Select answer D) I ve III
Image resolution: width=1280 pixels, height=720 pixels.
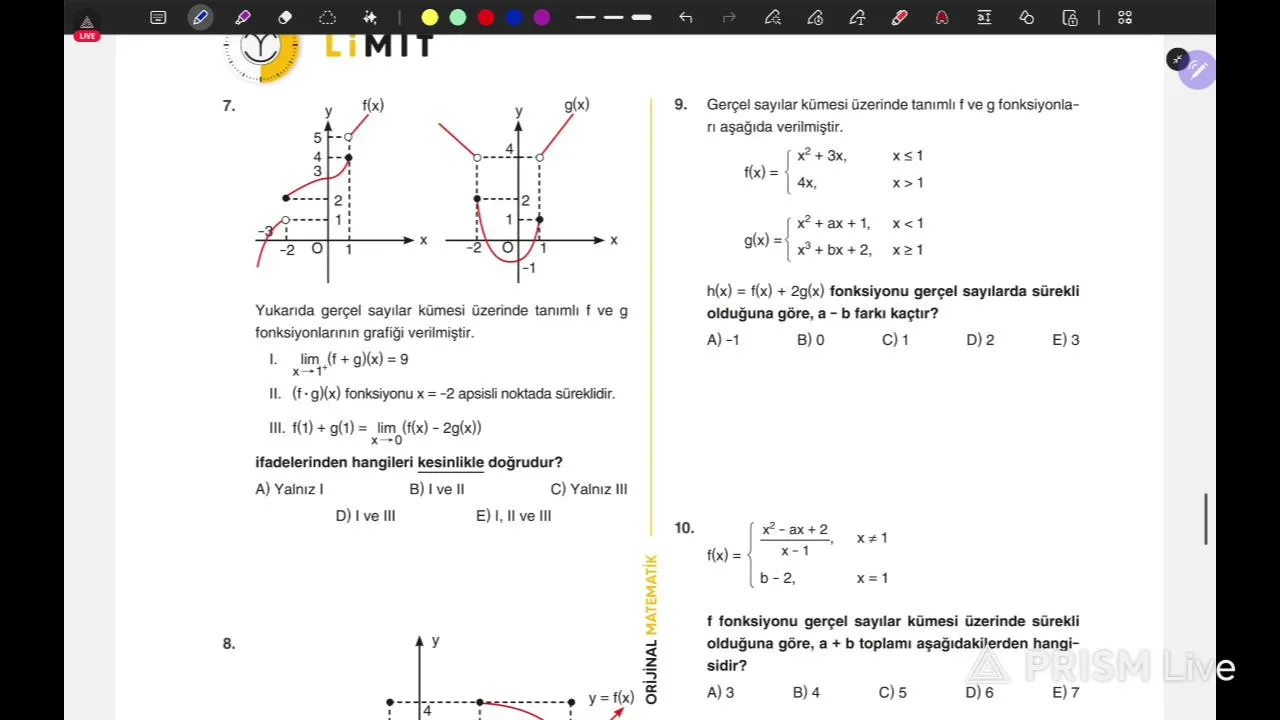click(x=366, y=516)
